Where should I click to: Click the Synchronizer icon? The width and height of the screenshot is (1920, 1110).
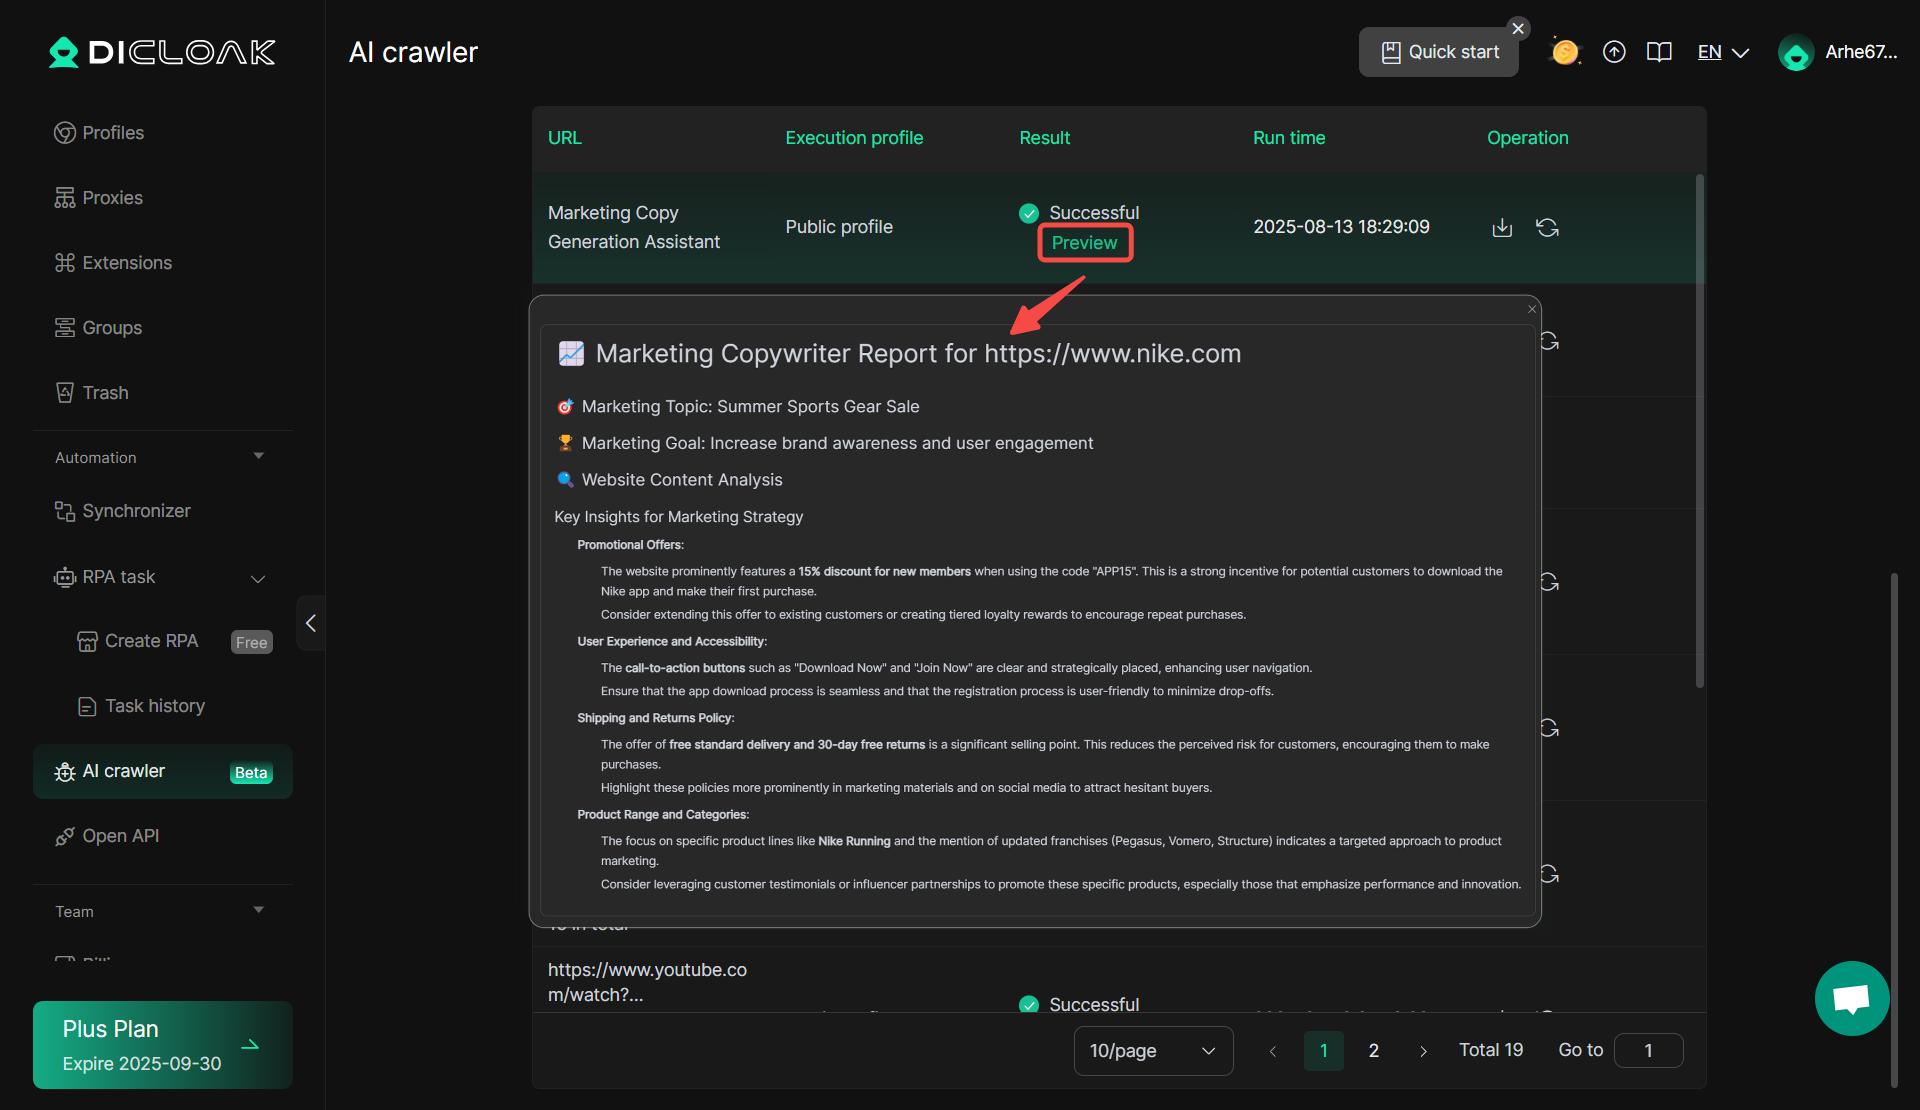(x=65, y=511)
